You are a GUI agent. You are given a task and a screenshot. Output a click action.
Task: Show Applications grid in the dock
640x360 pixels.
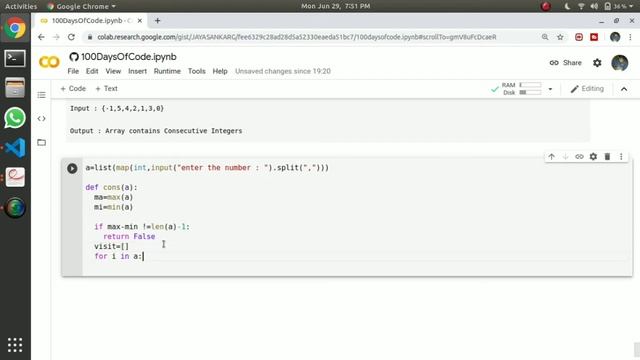pyautogui.click(x=15, y=345)
